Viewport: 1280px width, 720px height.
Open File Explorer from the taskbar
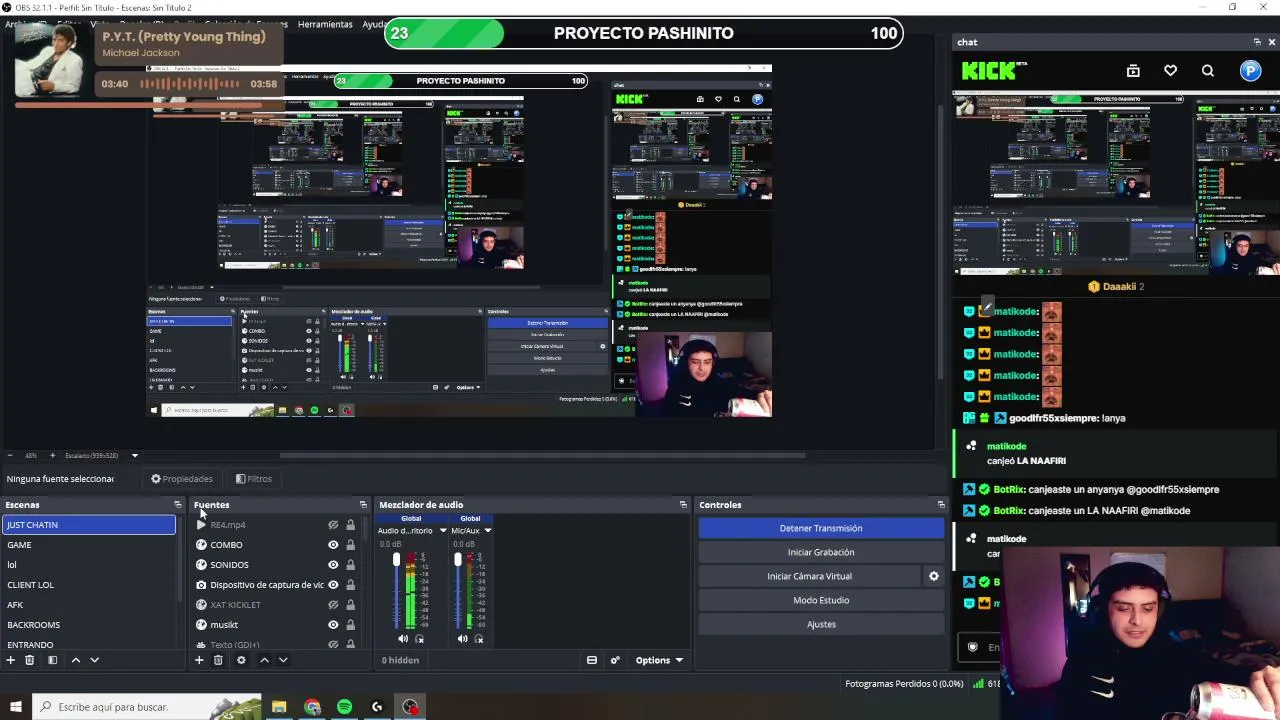pos(279,707)
